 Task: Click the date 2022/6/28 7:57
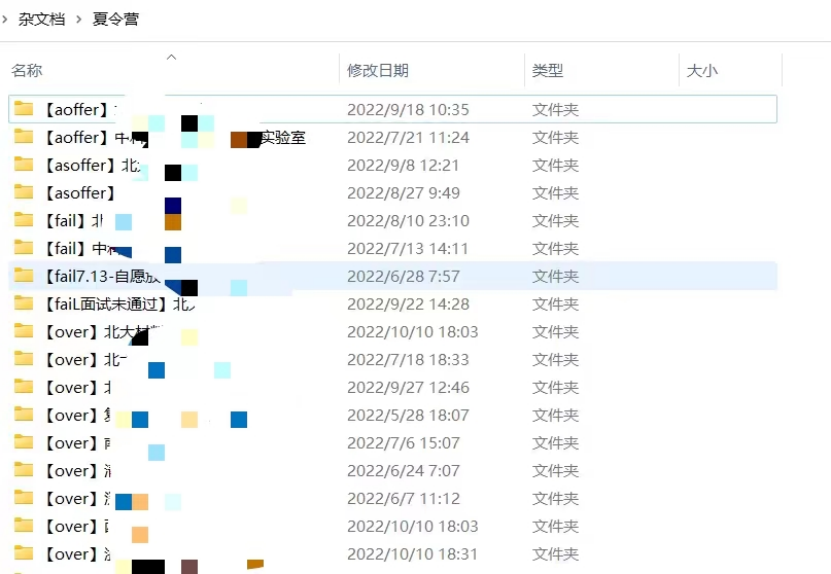point(403,276)
